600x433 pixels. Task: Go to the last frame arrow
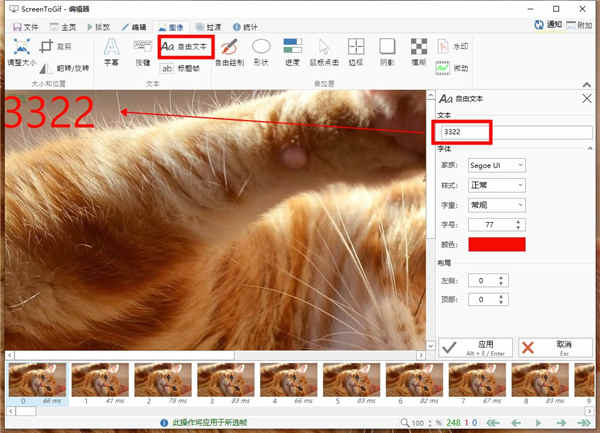[584, 423]
